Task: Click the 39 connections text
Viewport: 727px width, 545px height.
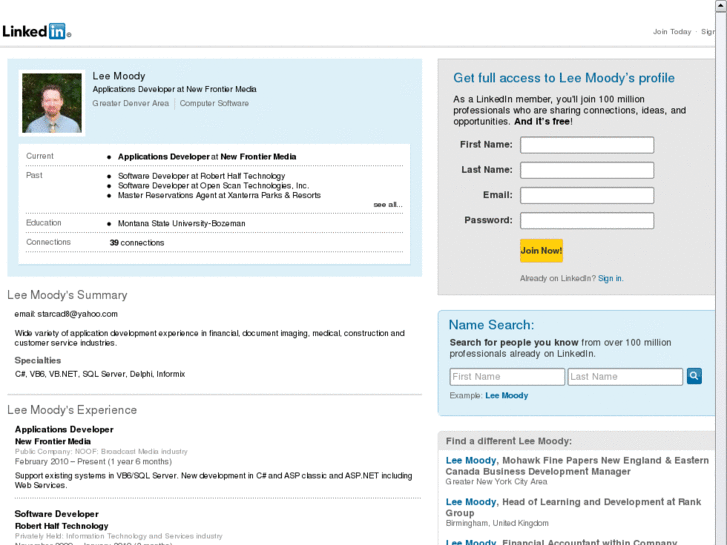Action: pos(137,243)
